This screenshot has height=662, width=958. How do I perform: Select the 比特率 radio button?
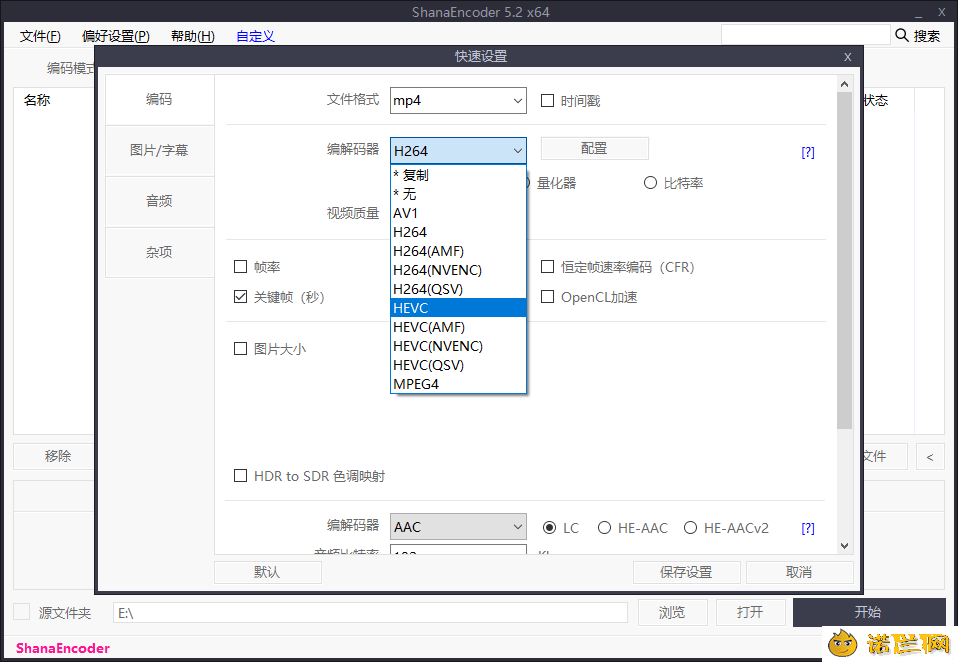click(650, 183)
